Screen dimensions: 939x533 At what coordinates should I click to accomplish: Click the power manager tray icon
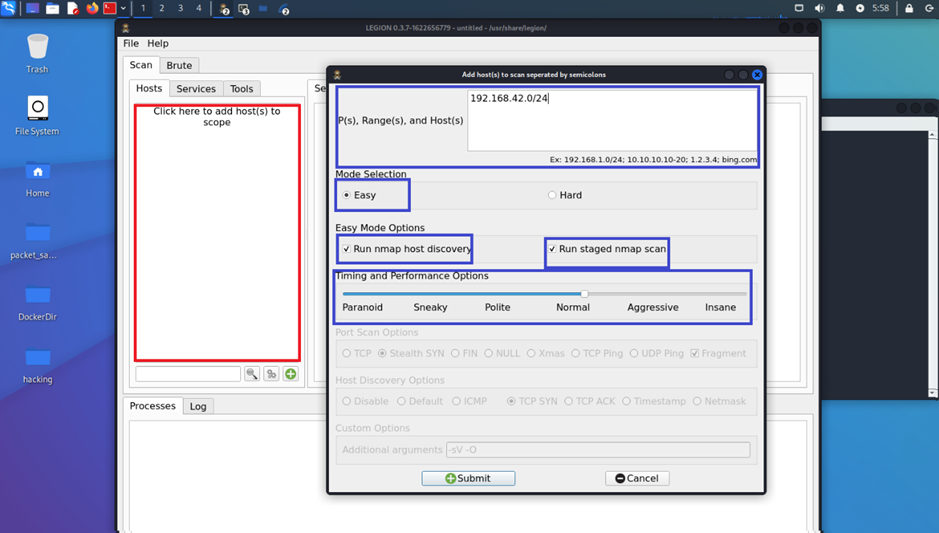pos(860,8)
